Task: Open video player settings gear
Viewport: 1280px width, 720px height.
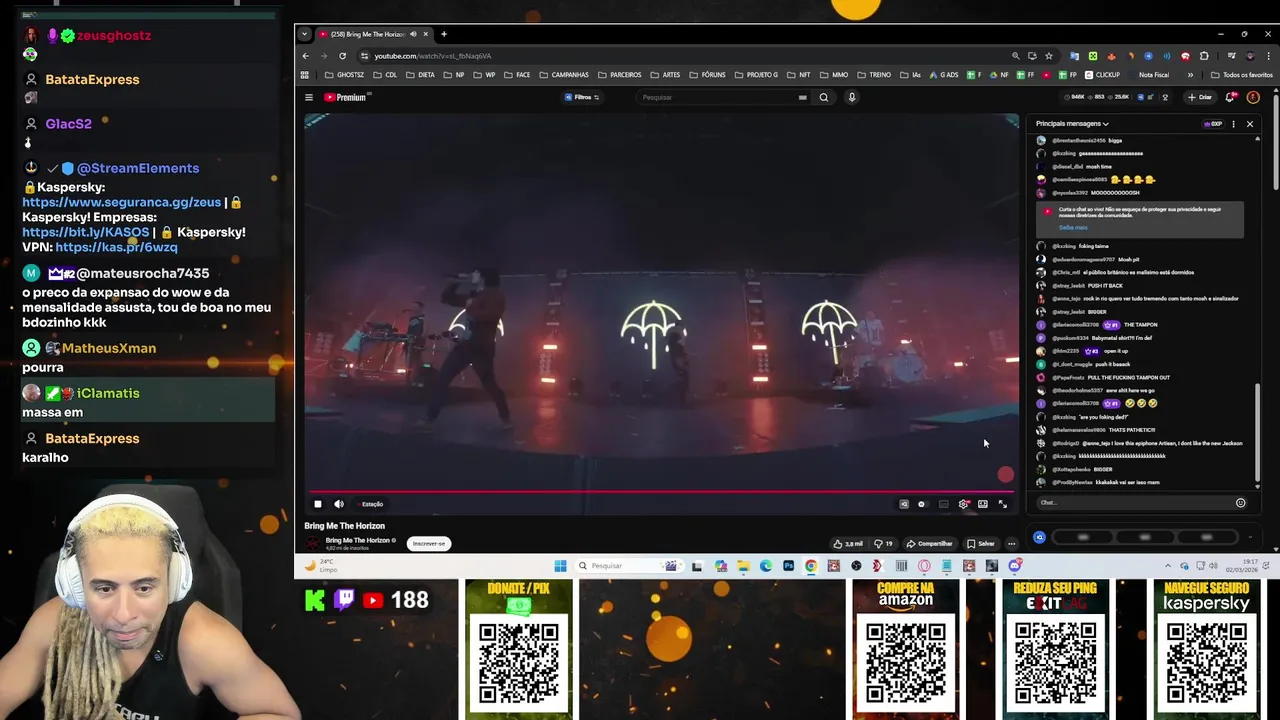Action: [963, 504]
